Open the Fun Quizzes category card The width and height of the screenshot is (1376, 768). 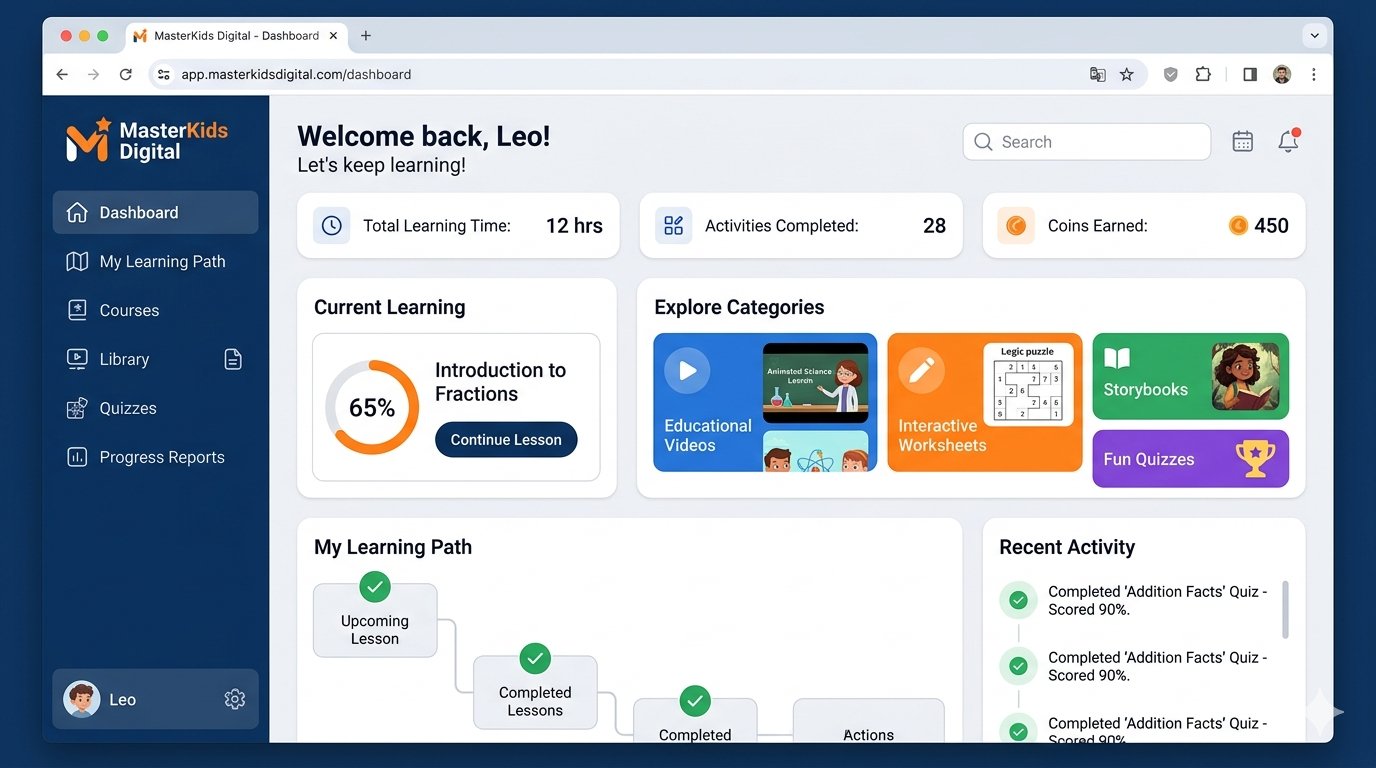pyautogui.click(x=1191, y=459)
